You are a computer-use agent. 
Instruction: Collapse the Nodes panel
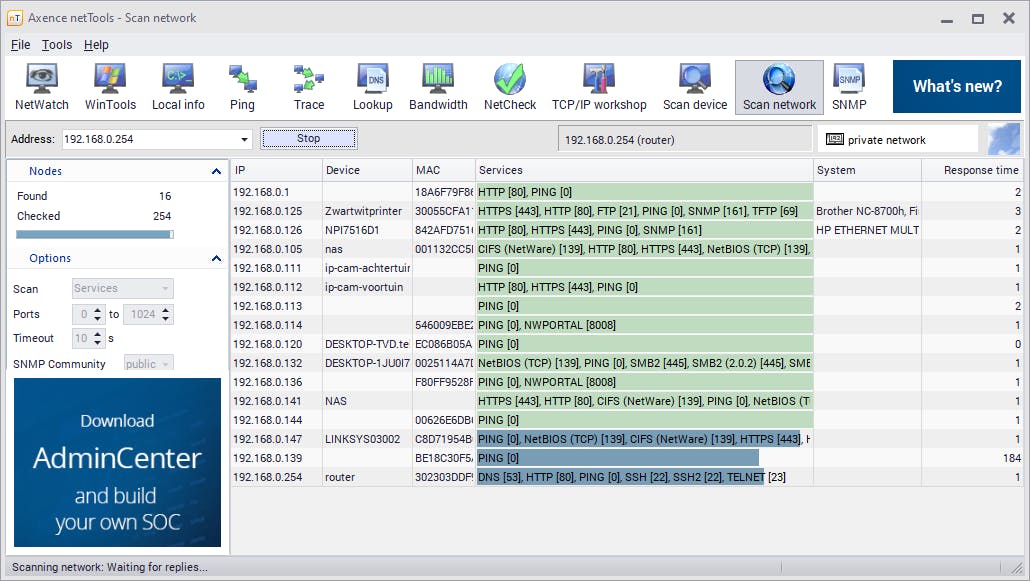pyautogui.click(x=216, y=172)
